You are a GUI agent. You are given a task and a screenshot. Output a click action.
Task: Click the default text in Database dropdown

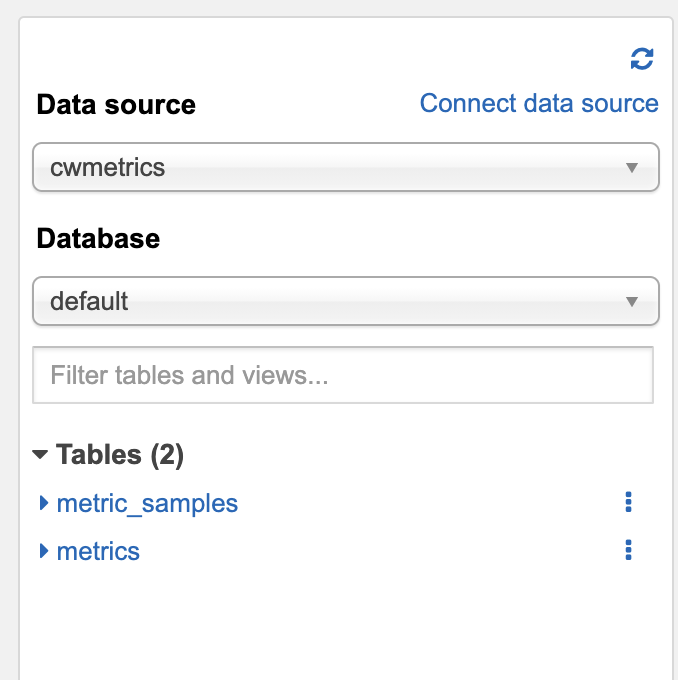tap(89, 301)
